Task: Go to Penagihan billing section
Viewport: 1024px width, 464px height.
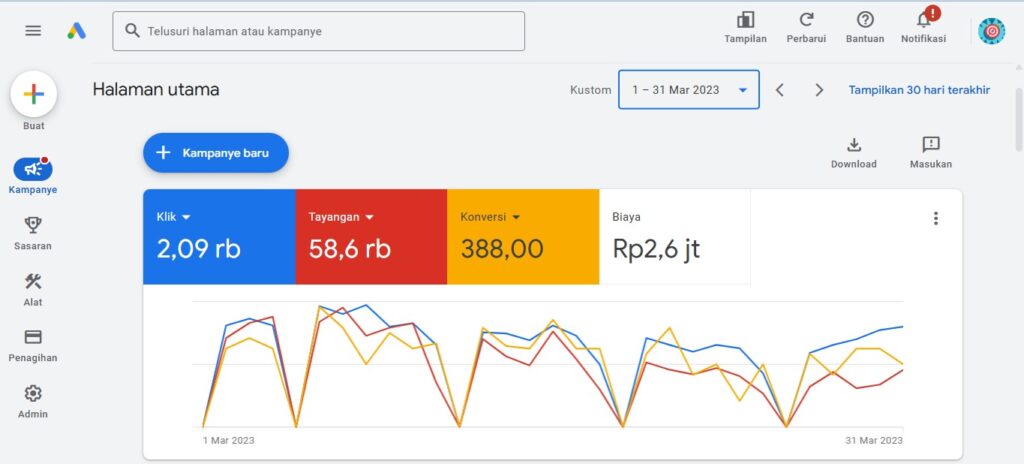Action: coord(33,338)
